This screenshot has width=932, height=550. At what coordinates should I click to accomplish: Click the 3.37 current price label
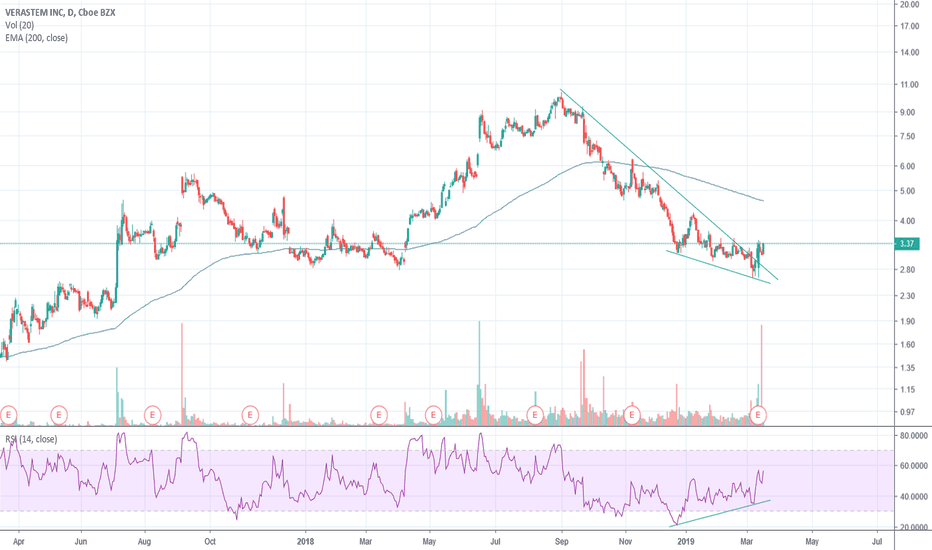point(906,244)
